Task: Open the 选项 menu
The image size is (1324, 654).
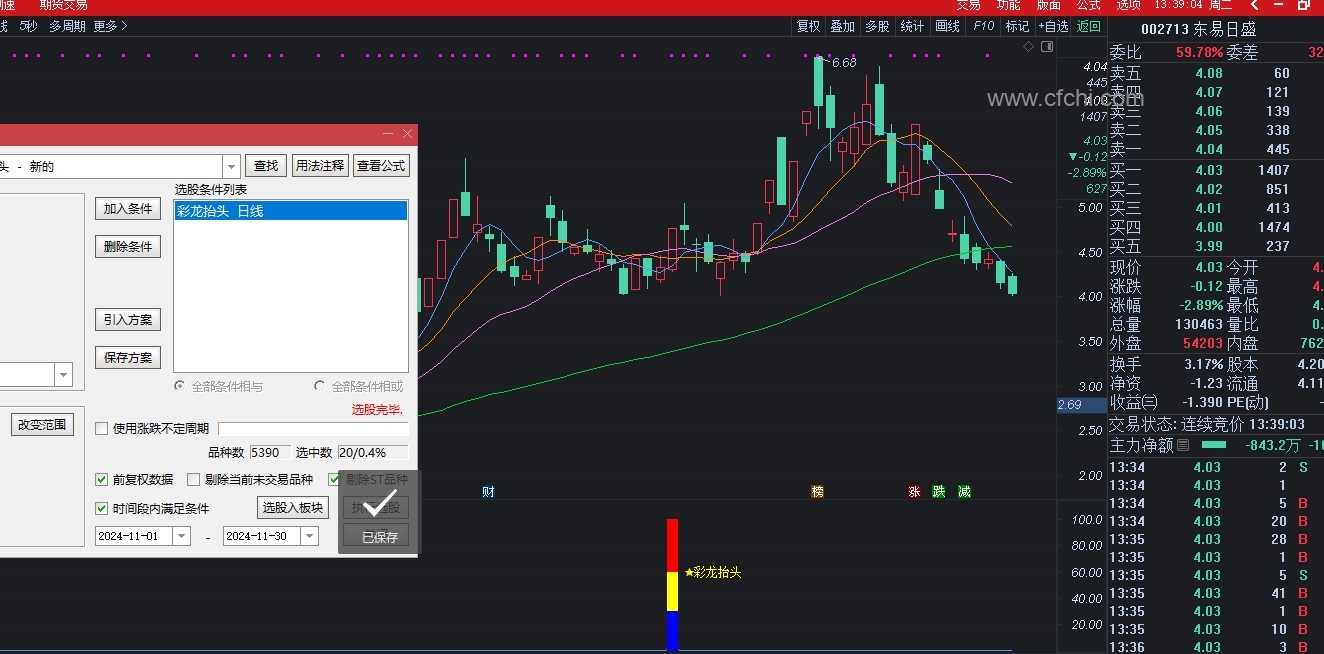Action: point(1128,6)
